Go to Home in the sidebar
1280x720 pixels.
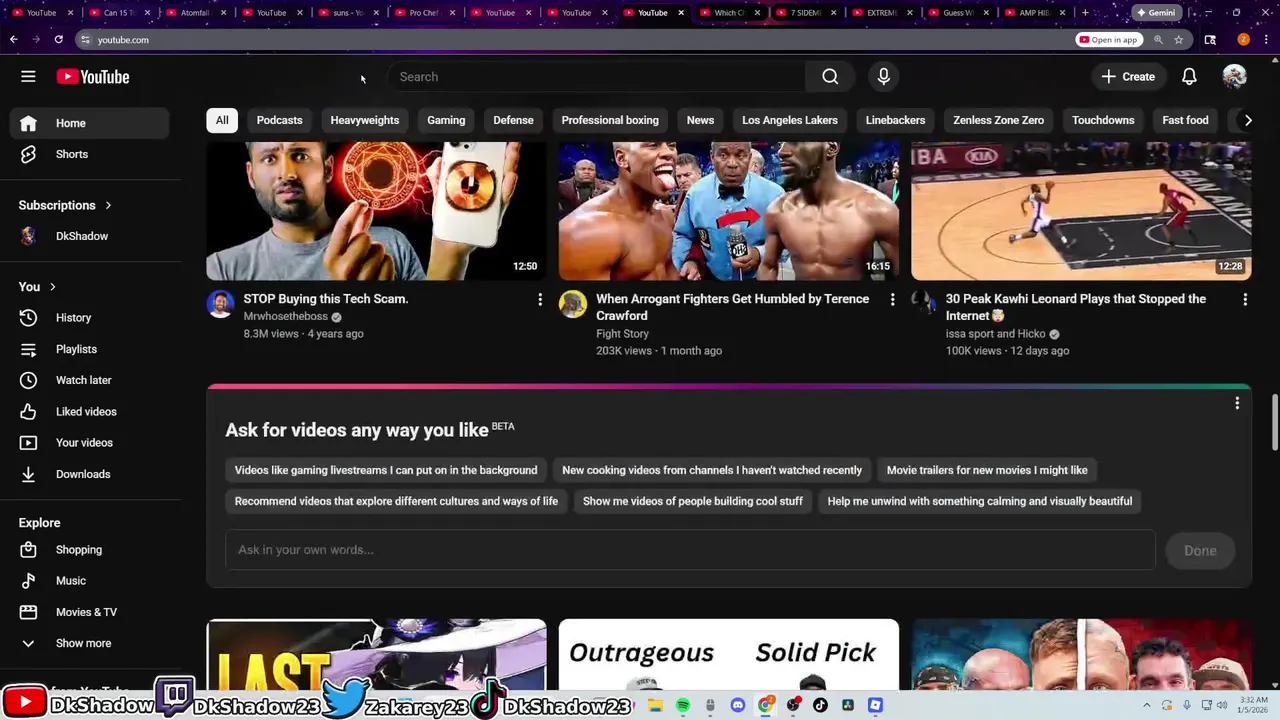tap(90, 123)
